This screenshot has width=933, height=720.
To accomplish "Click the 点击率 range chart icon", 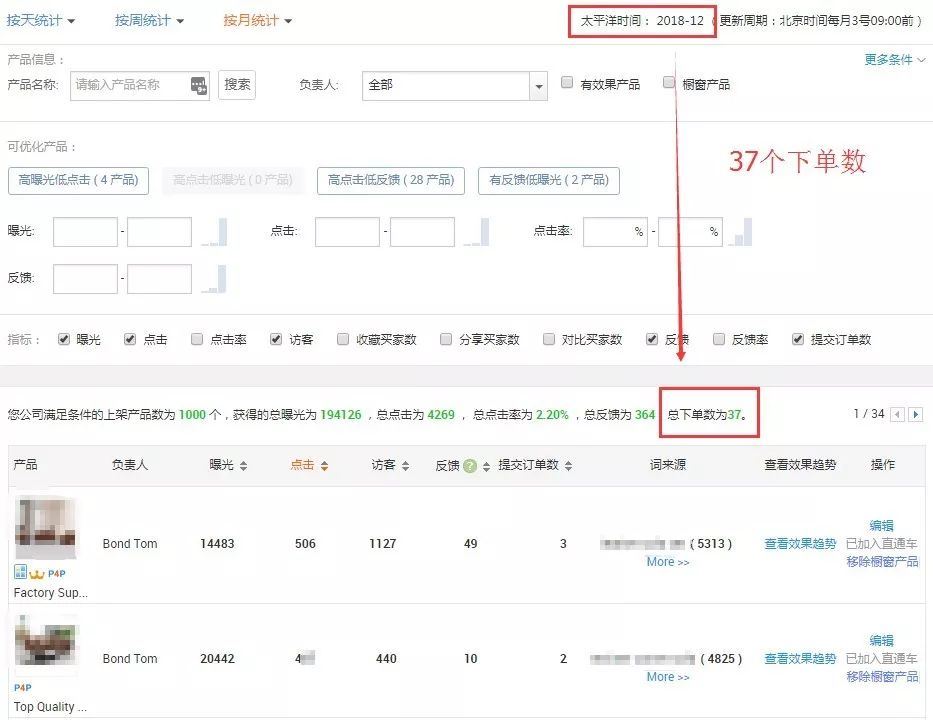I will point(740,232).
